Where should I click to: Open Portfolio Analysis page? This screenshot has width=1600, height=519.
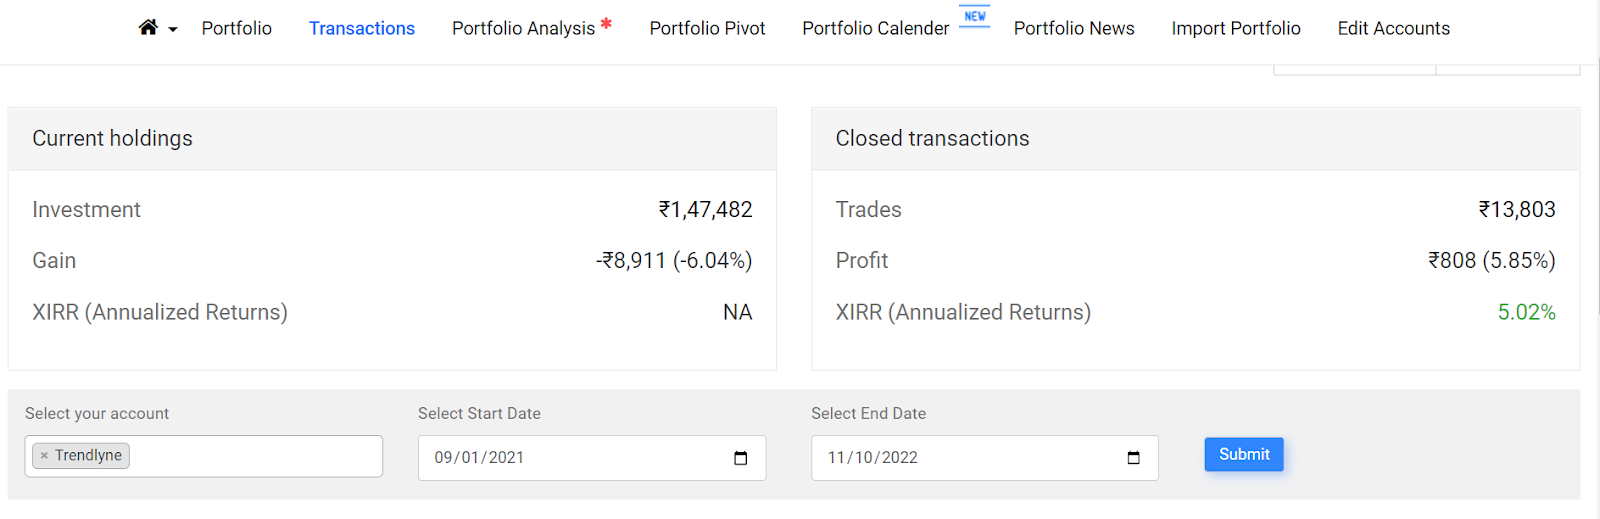[523, 29]
